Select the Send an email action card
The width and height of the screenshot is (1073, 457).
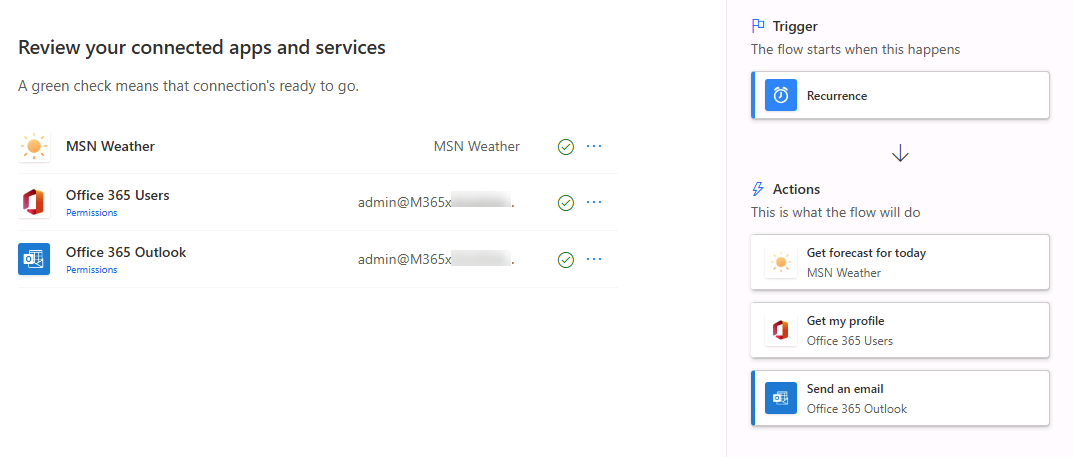pos(900,399)
